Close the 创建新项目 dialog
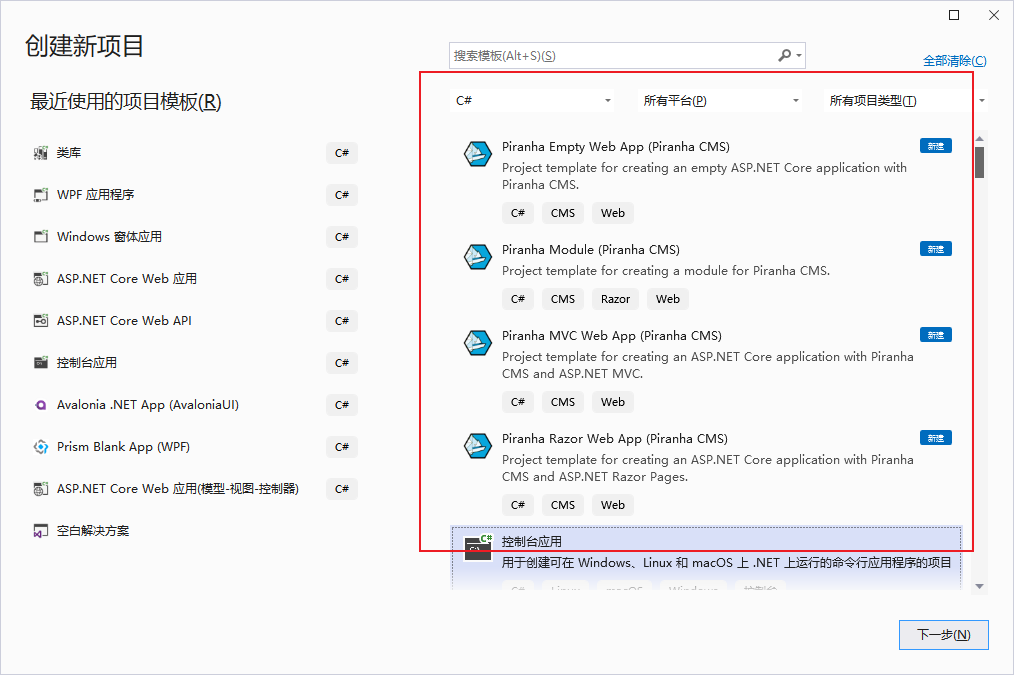Viewport: 1014px width, 675px height. pos(994,15)
